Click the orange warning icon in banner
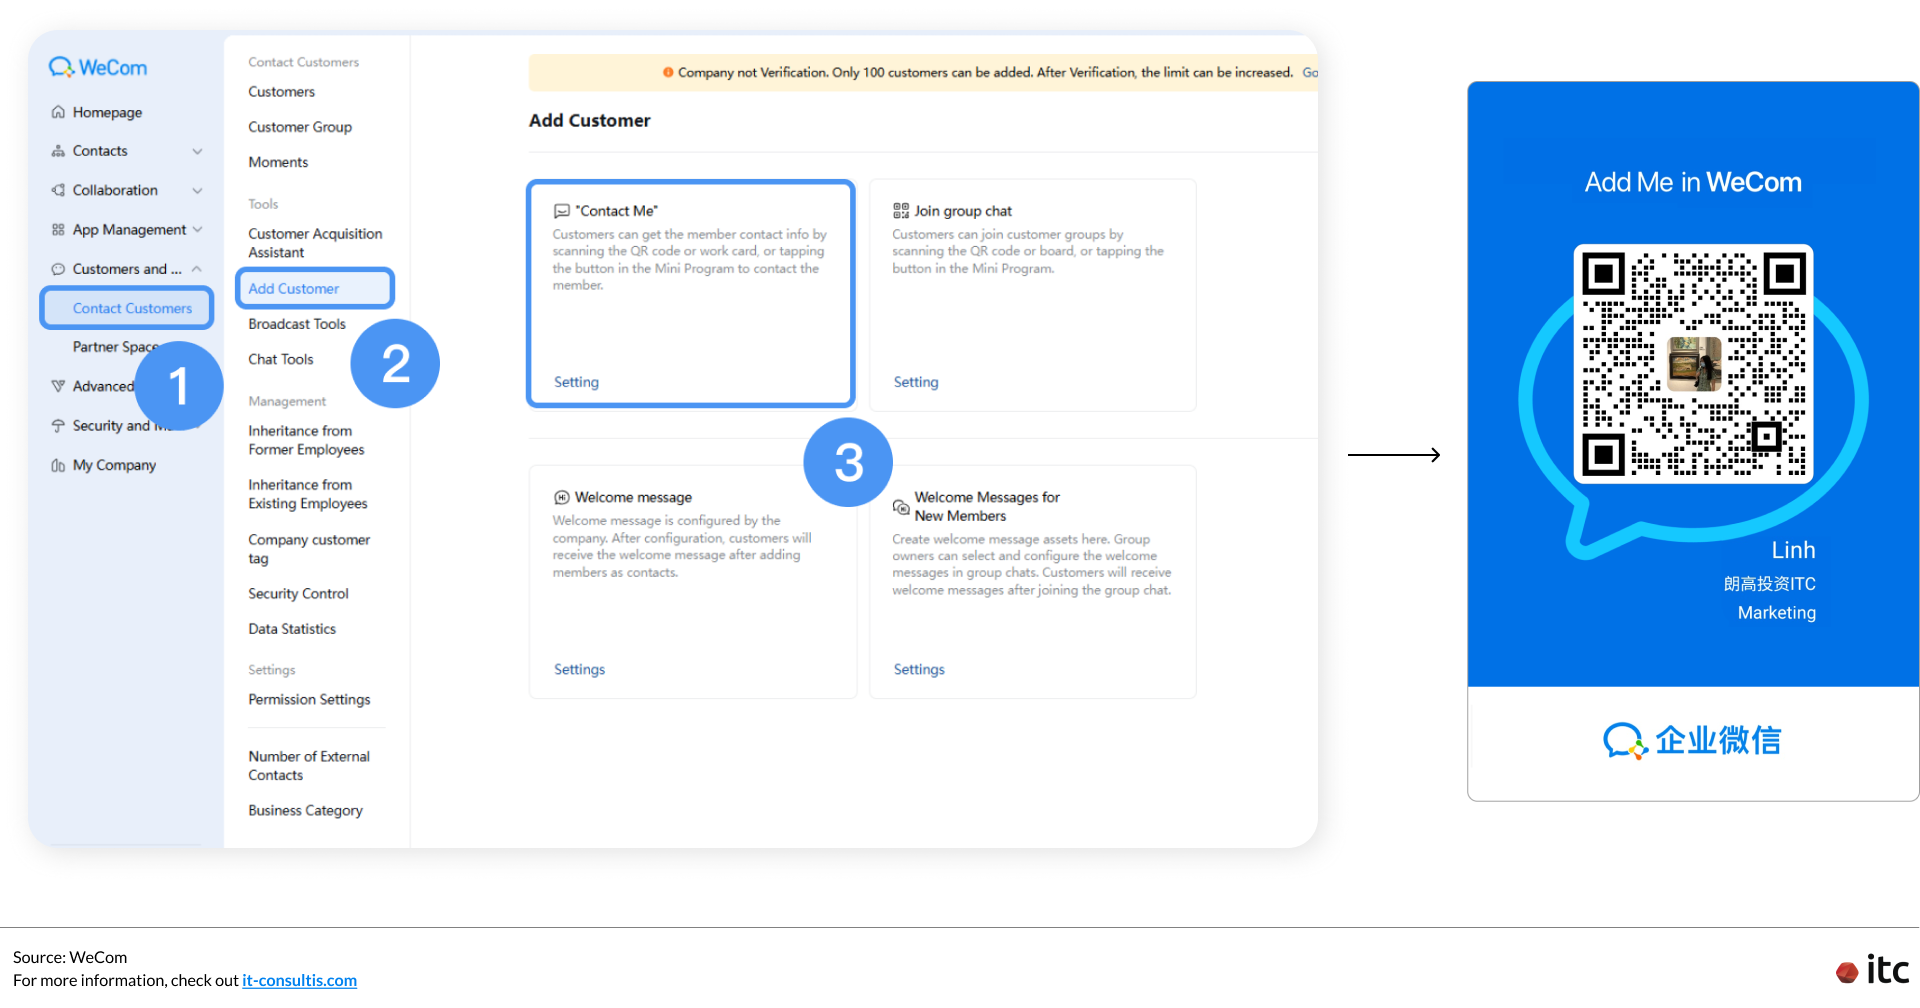 click(668, 72)
